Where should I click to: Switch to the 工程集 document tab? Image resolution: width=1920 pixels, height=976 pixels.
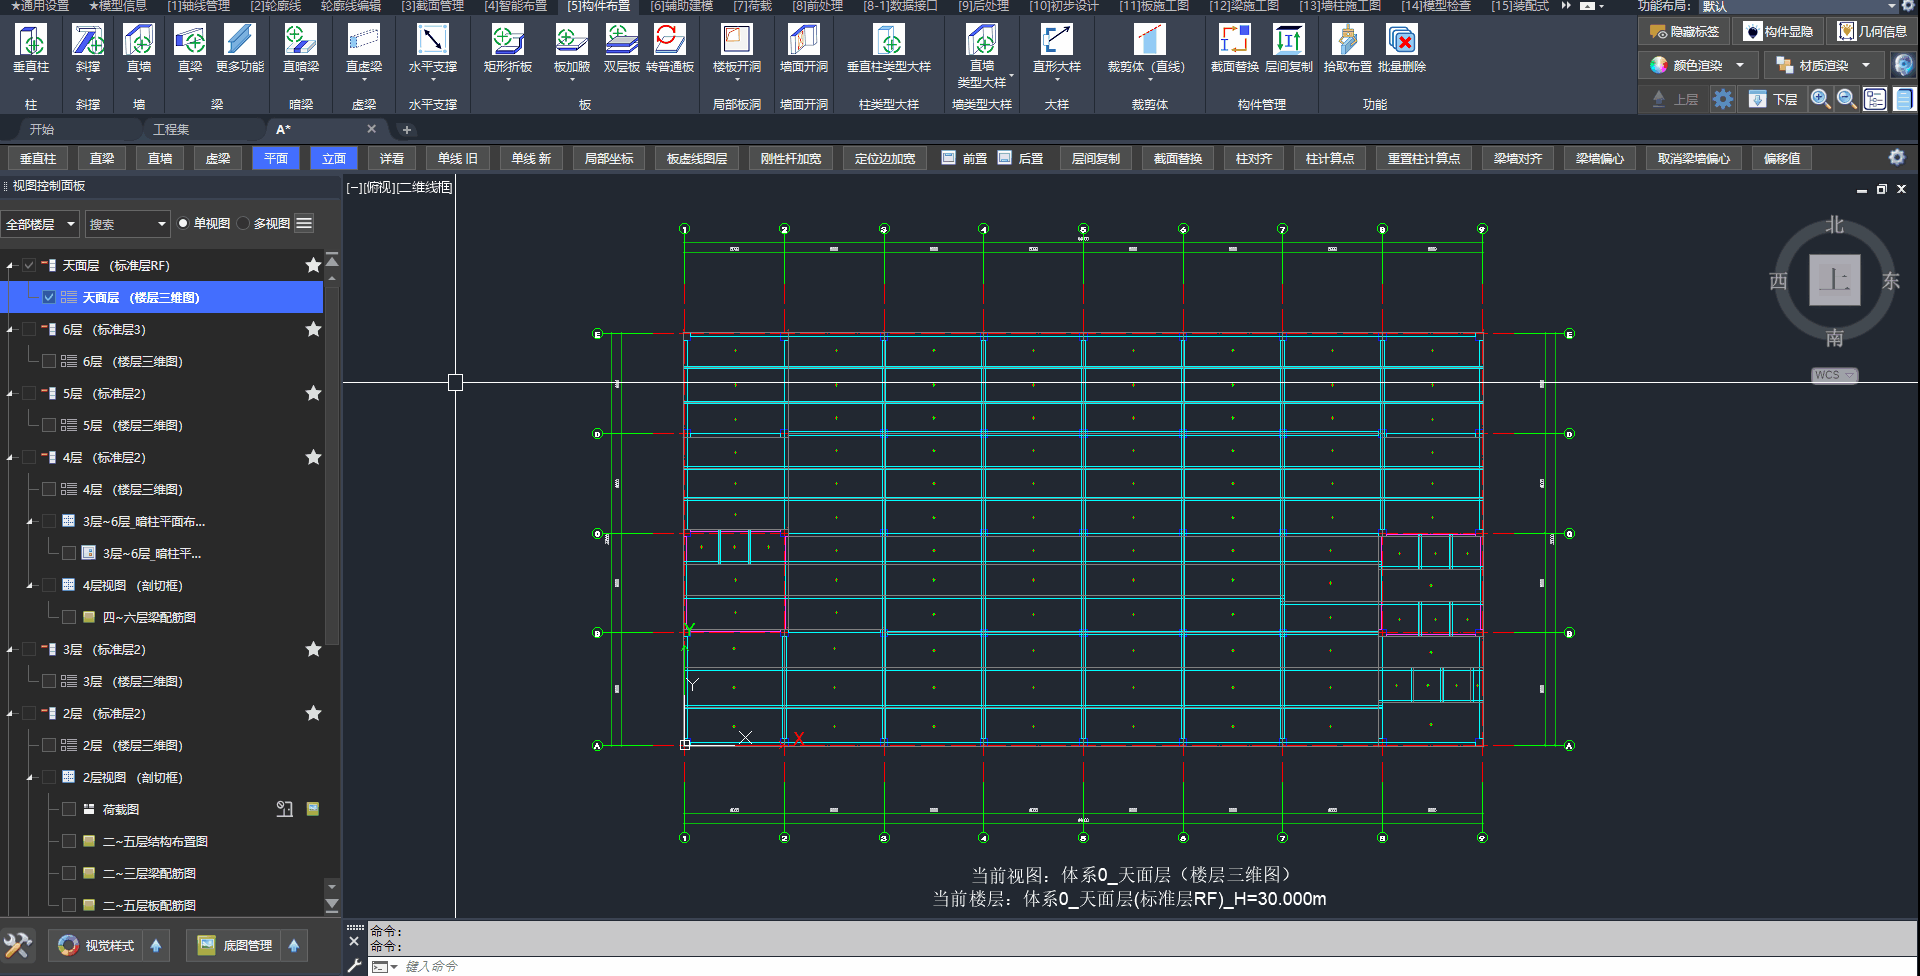click(x=171, y=130)
